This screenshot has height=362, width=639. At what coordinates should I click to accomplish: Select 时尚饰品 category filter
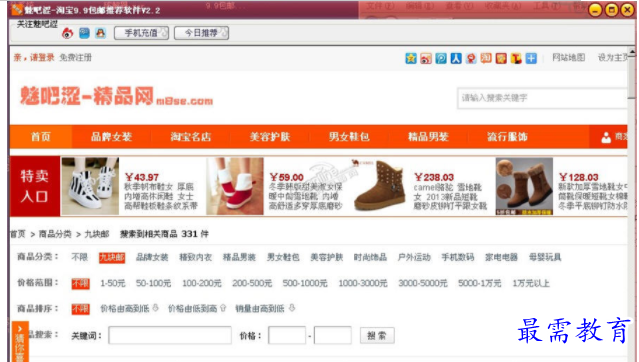tap(370, 257)
